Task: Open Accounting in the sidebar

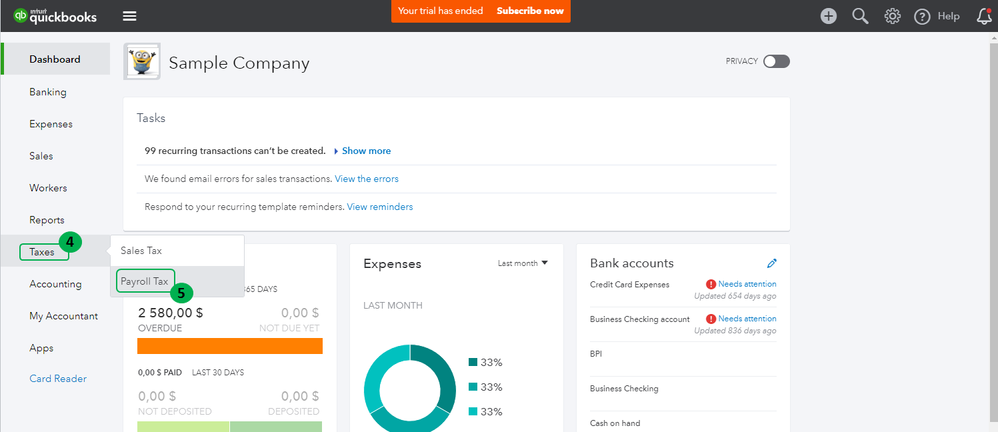Action: (x=55, y=284)
